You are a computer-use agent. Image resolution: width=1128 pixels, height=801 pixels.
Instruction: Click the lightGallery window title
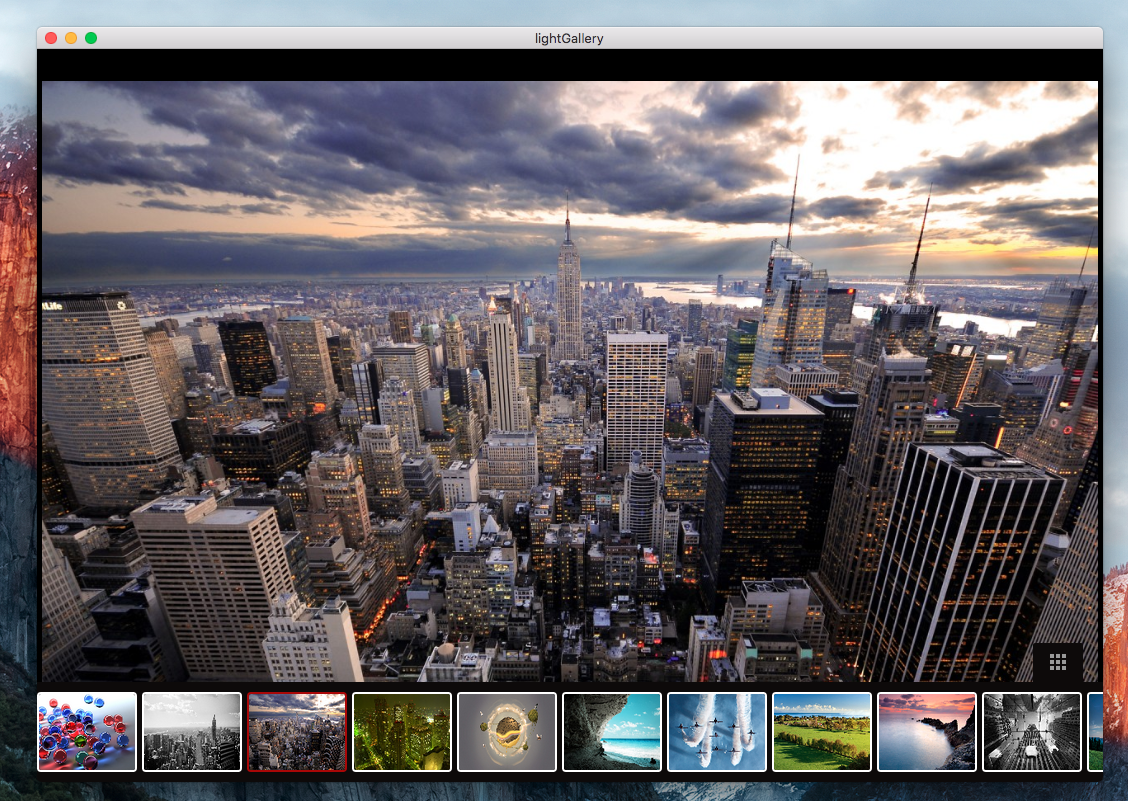coord(569,38)
